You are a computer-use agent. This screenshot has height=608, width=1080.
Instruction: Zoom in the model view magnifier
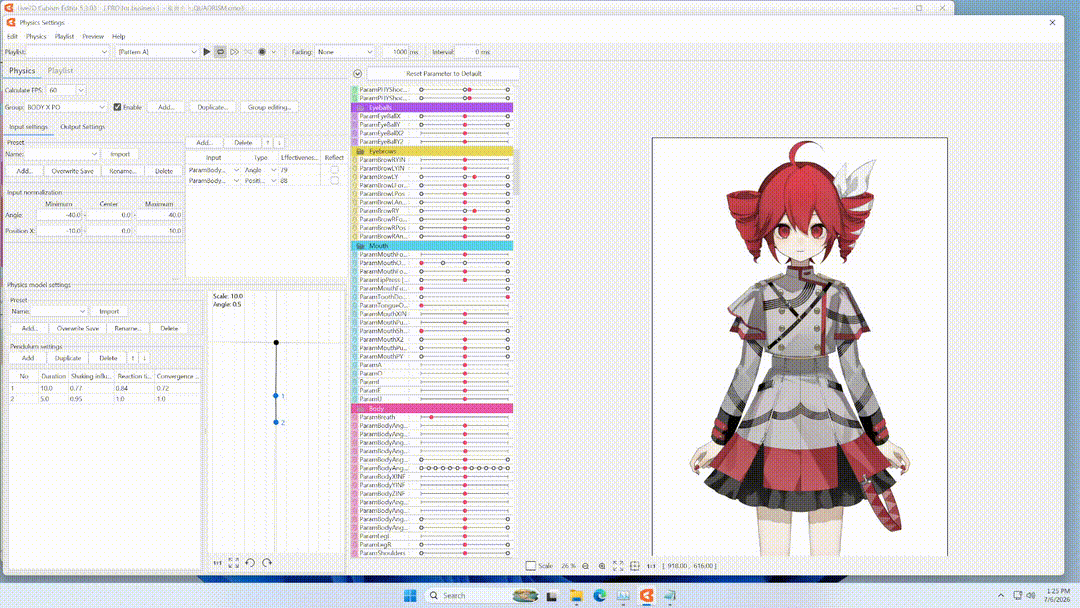(x=602, y=566)
